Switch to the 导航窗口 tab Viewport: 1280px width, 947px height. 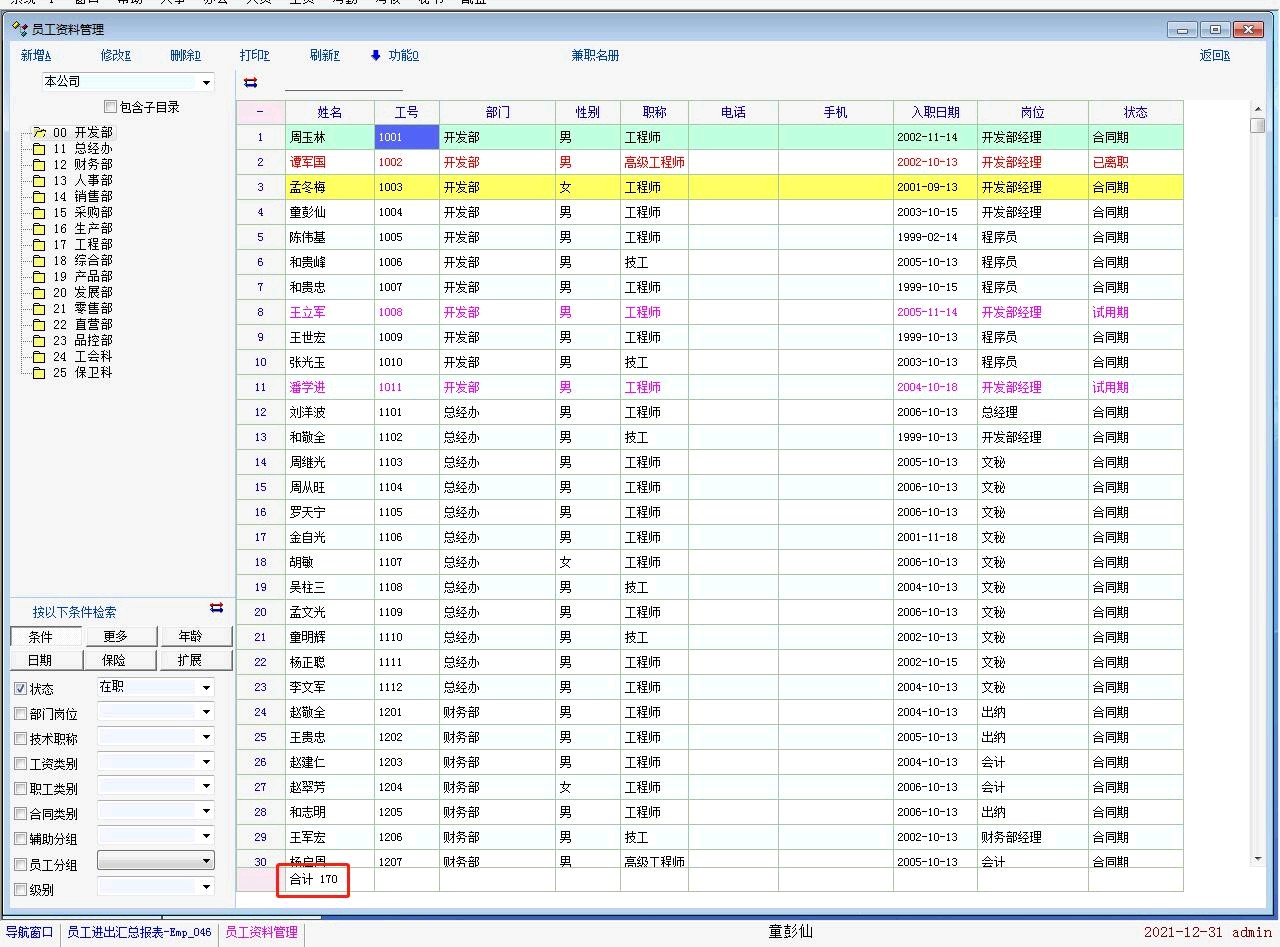pyautogui.click(x=29, y=932)
